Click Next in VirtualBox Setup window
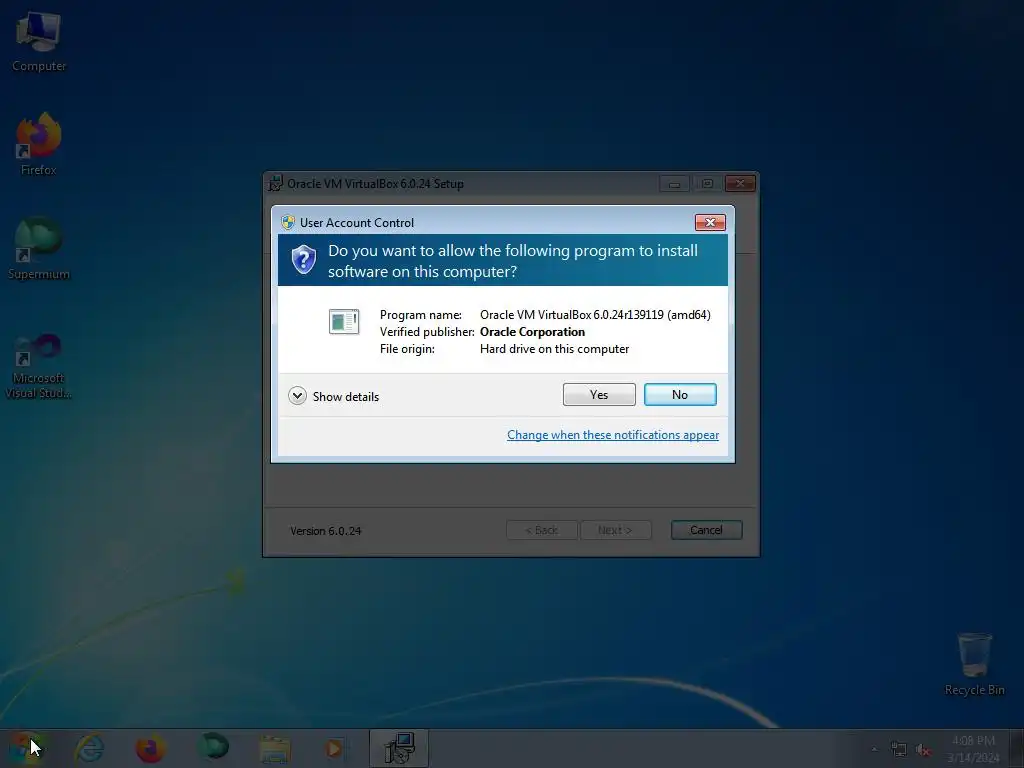Screen dimensions: 1024x768 (616, 530)
